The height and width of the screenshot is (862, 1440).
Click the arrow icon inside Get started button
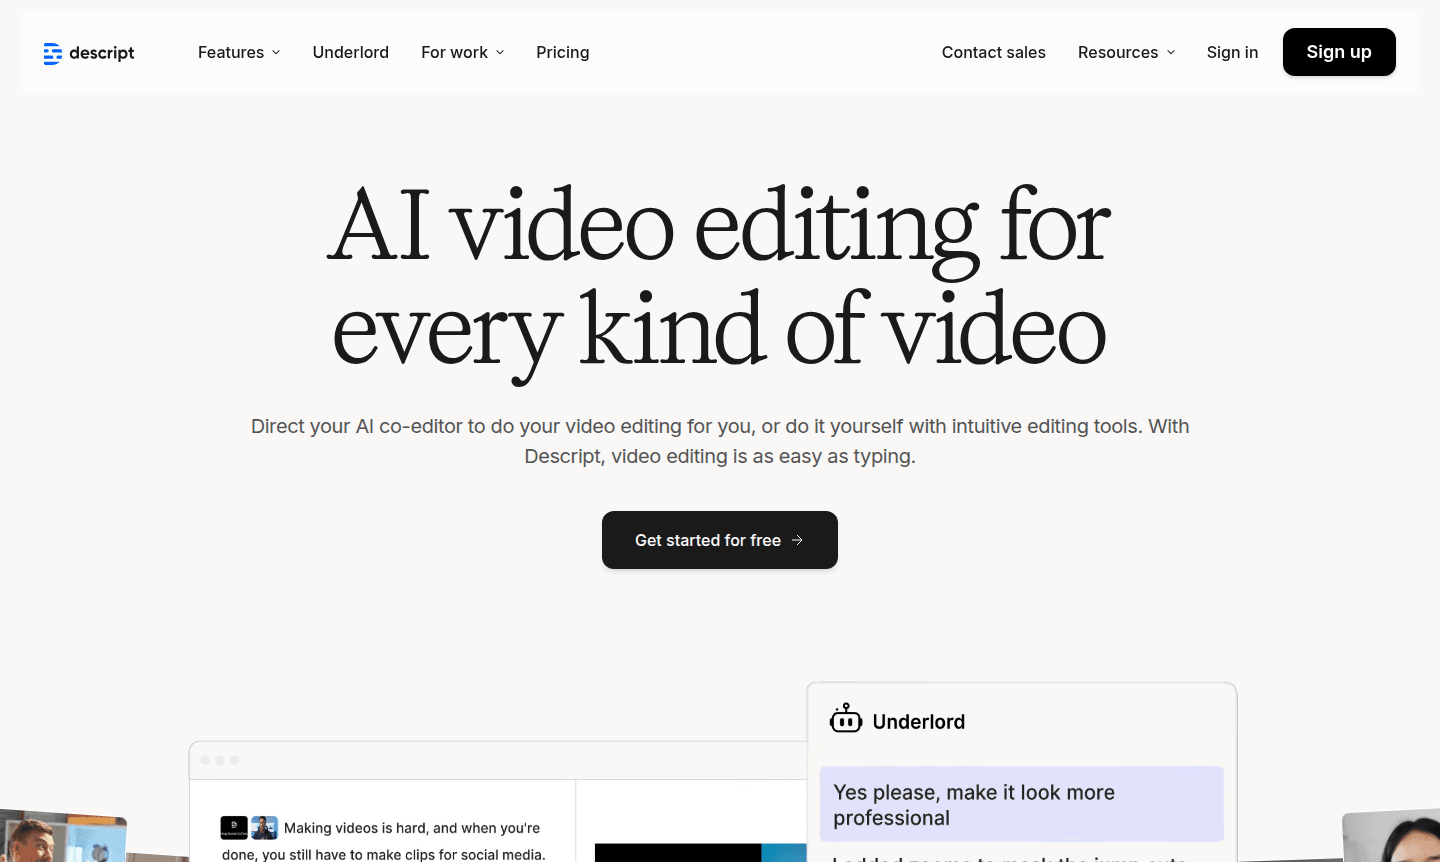click(797, 540)
